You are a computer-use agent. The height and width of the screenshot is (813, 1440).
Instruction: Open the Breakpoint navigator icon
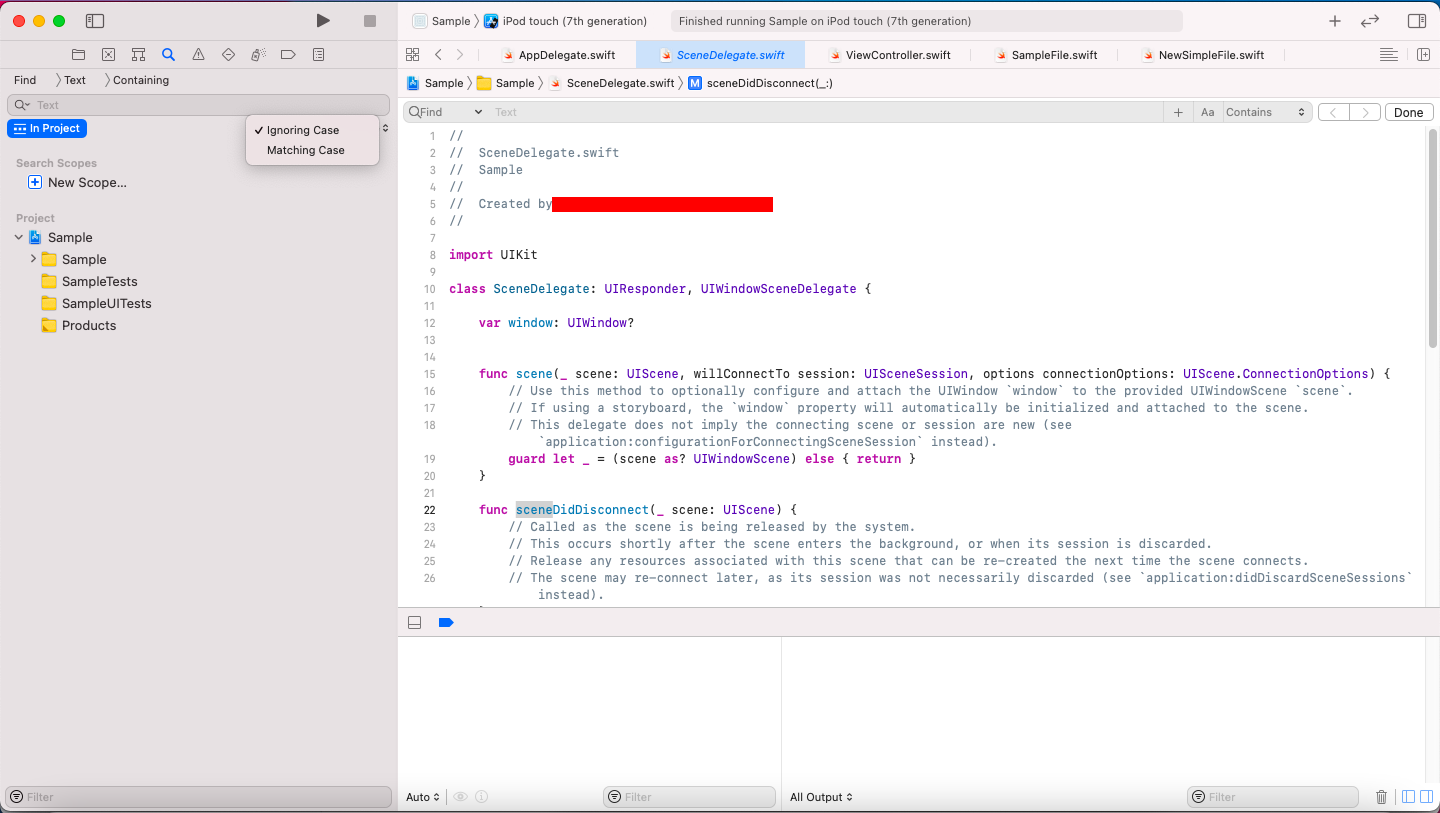288,55
